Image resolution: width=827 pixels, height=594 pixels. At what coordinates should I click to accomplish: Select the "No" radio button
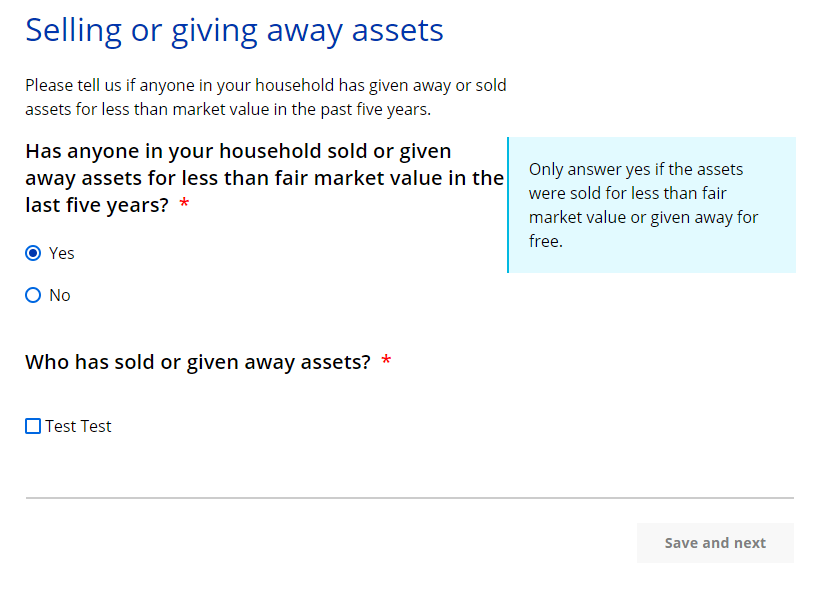33,295
